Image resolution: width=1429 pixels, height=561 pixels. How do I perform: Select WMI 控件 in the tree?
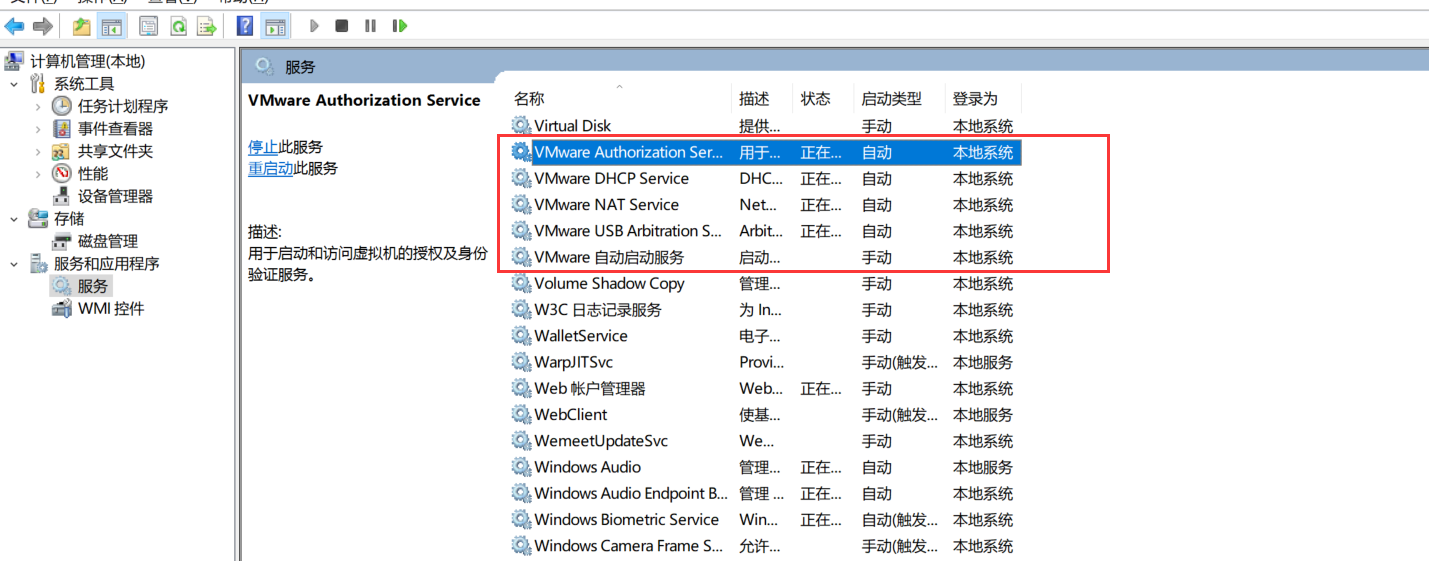(x=111, y=309)
